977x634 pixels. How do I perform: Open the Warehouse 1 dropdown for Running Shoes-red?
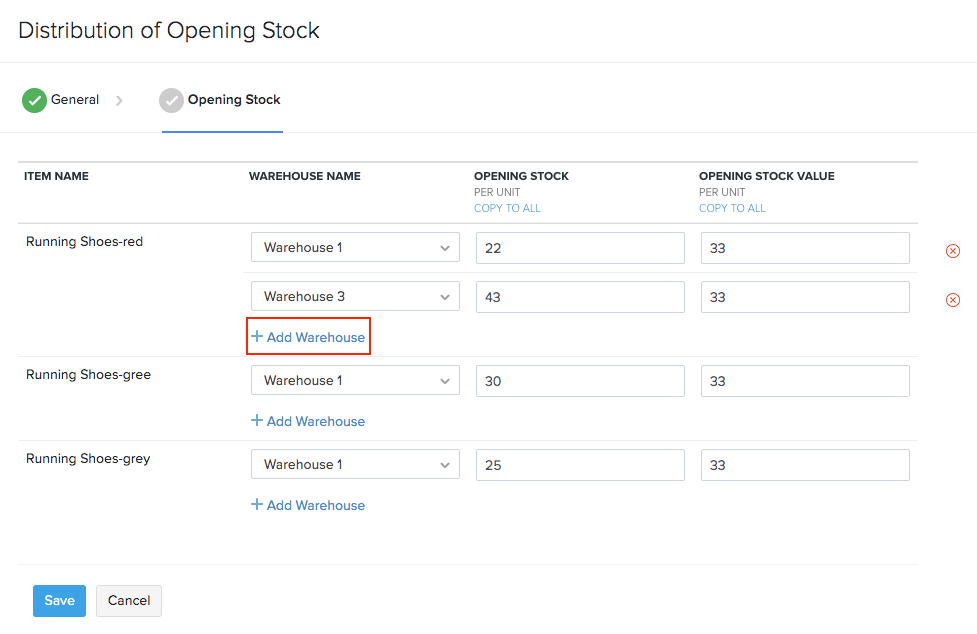point(355,247)
